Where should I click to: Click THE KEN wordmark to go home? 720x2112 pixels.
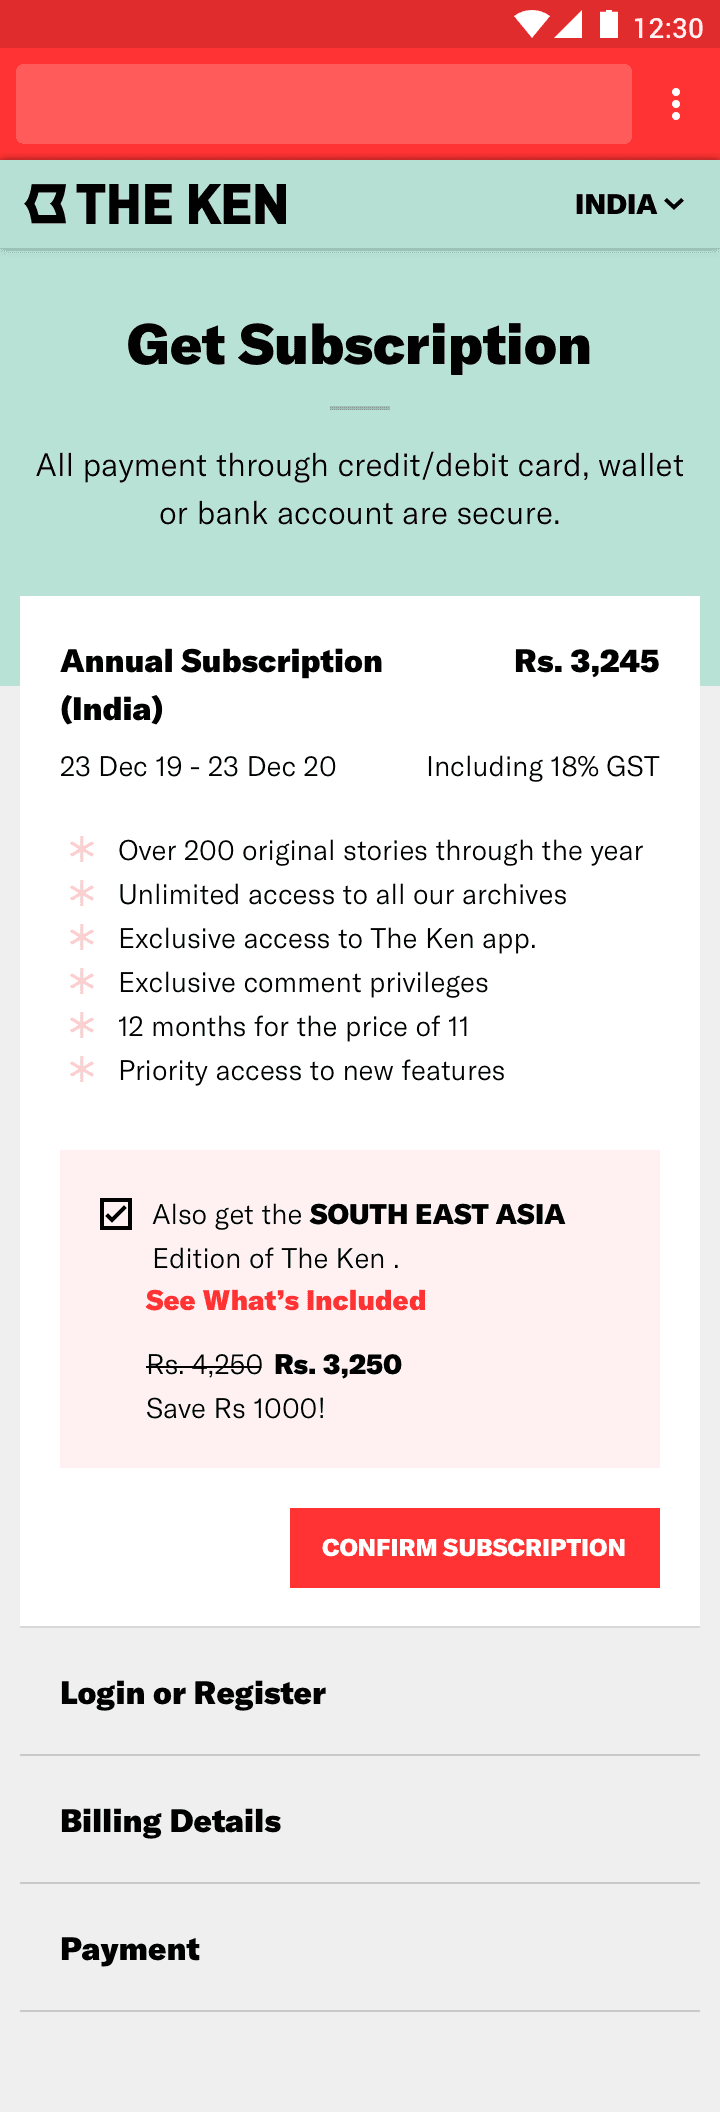(x=182, y=204)
